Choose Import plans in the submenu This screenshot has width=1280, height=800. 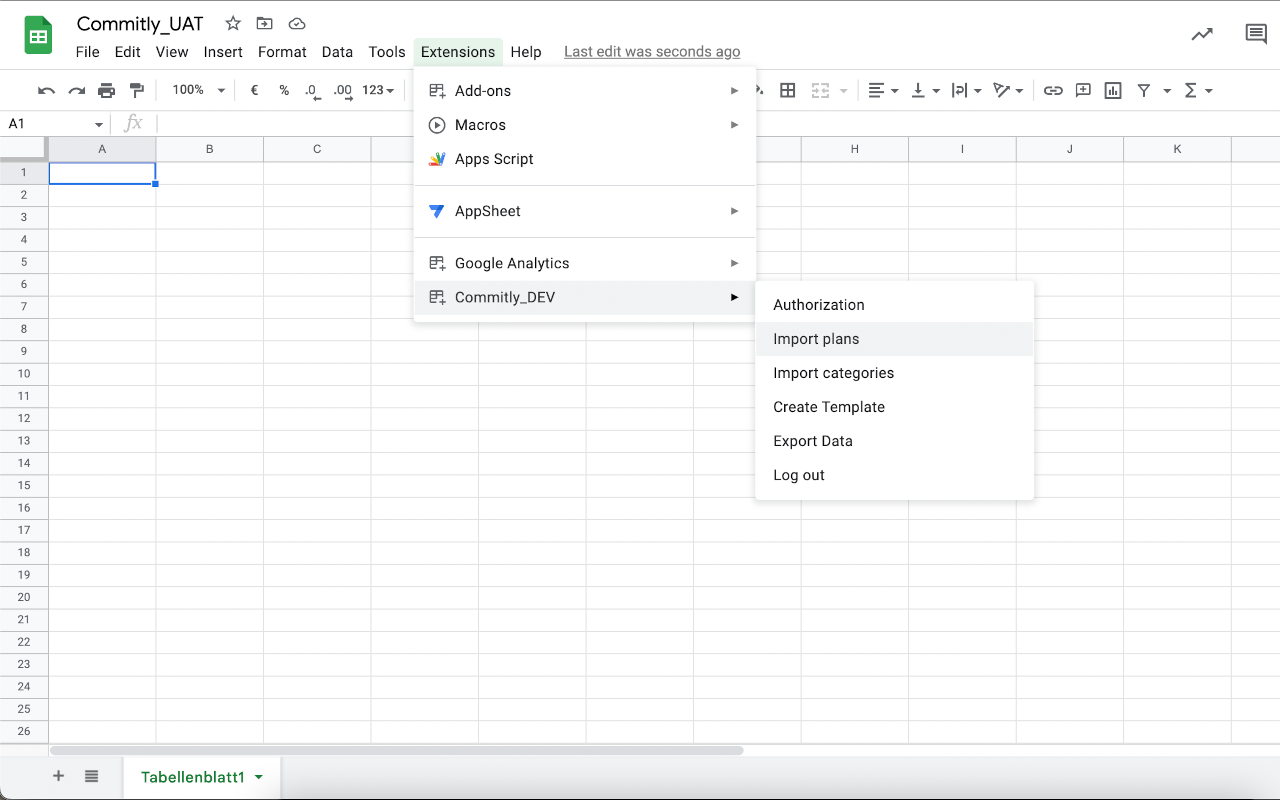coord(895,339)
